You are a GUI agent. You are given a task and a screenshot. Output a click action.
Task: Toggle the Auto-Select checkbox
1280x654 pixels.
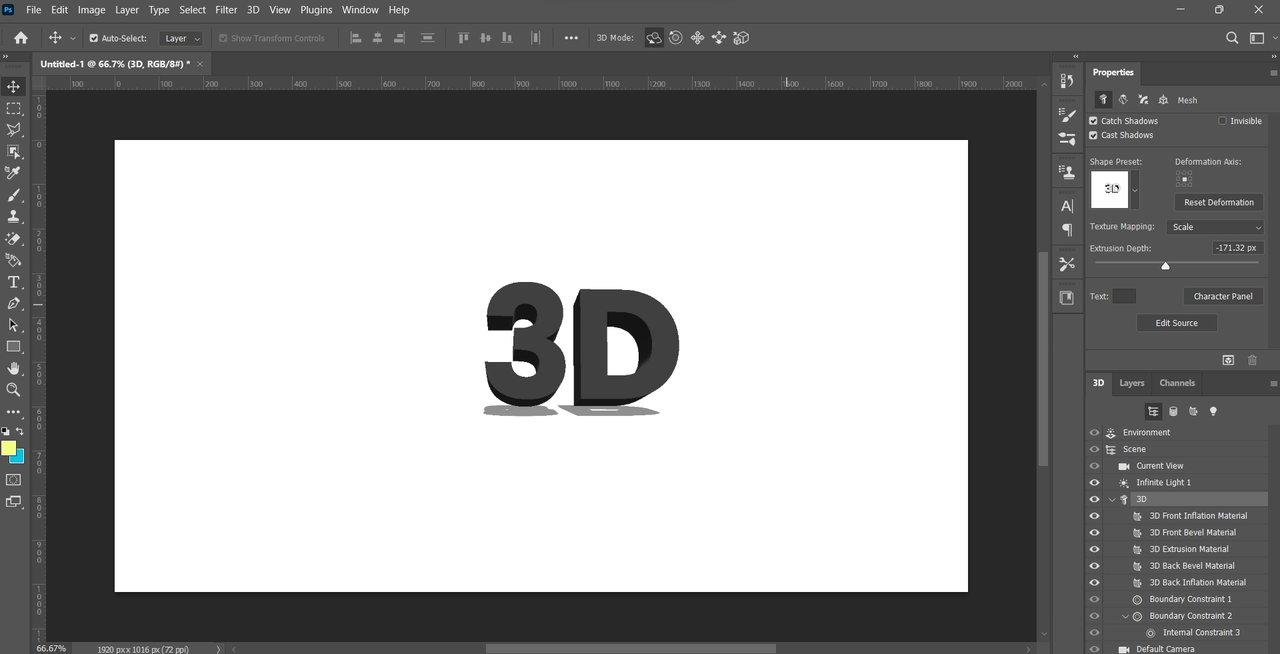pyautogui.click(x=94, y=38)
